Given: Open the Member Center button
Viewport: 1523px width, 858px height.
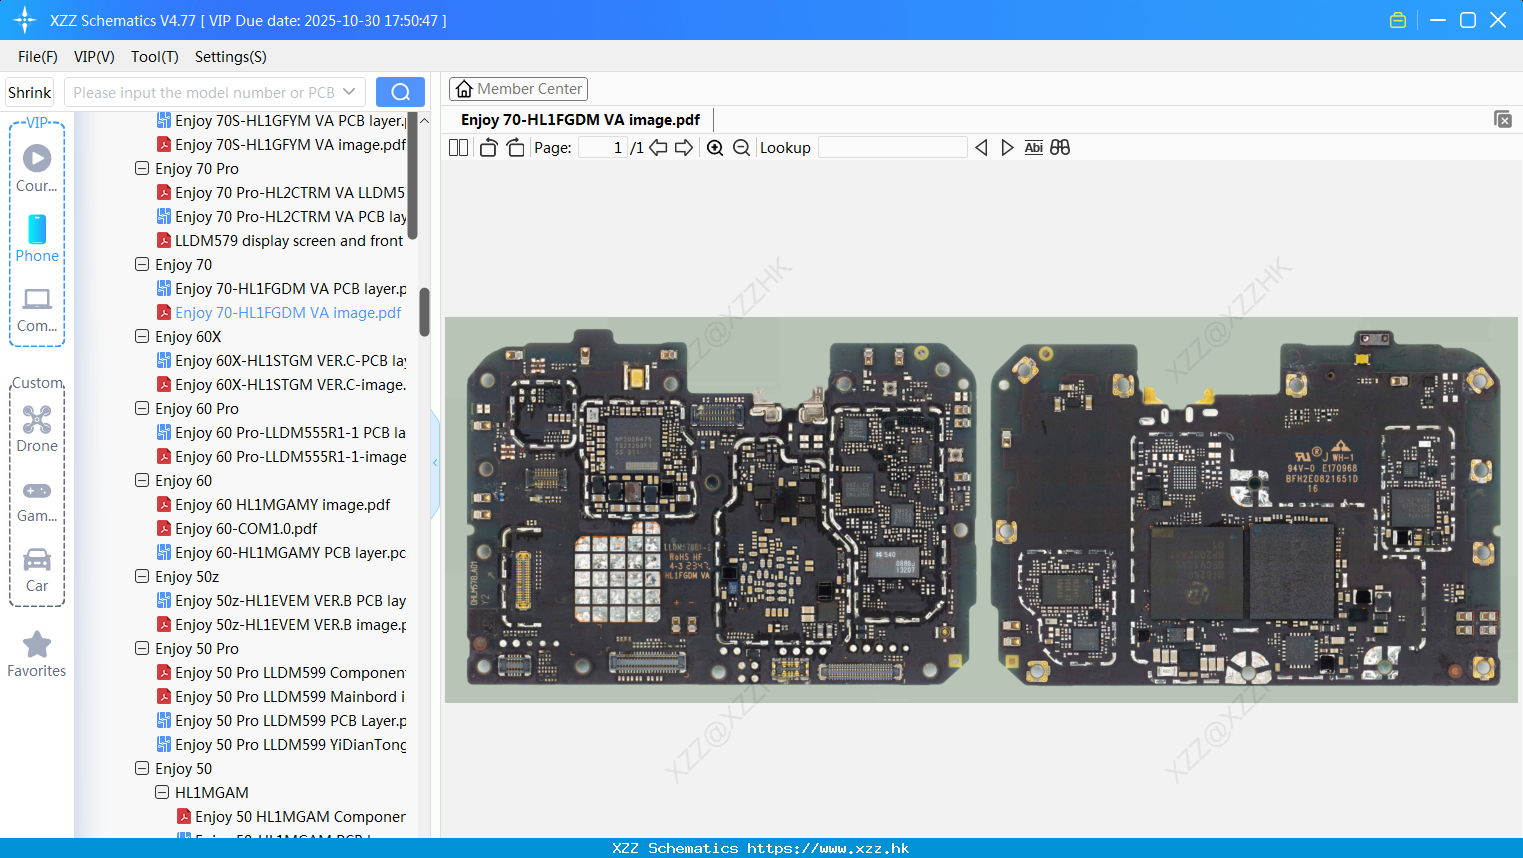Looking at the screenshot, I should (x=518, y=89).
